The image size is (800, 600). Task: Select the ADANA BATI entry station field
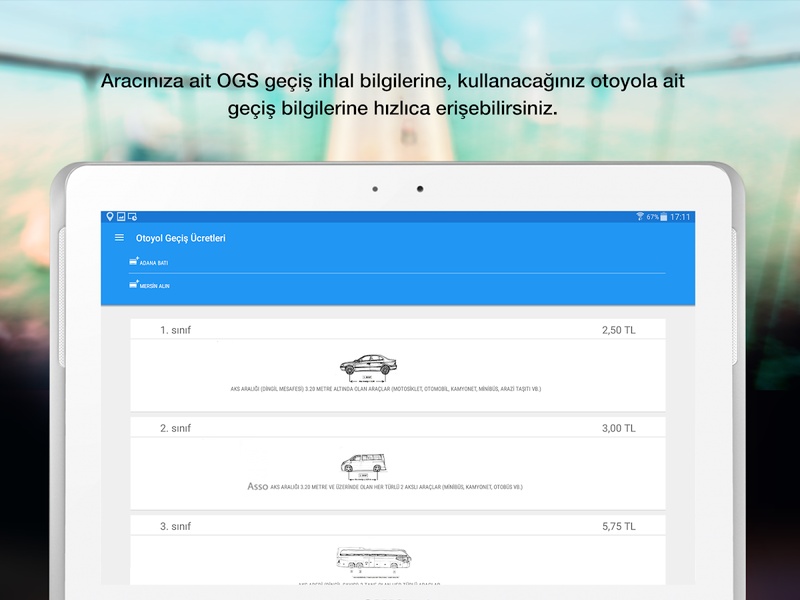click(397, 262)
